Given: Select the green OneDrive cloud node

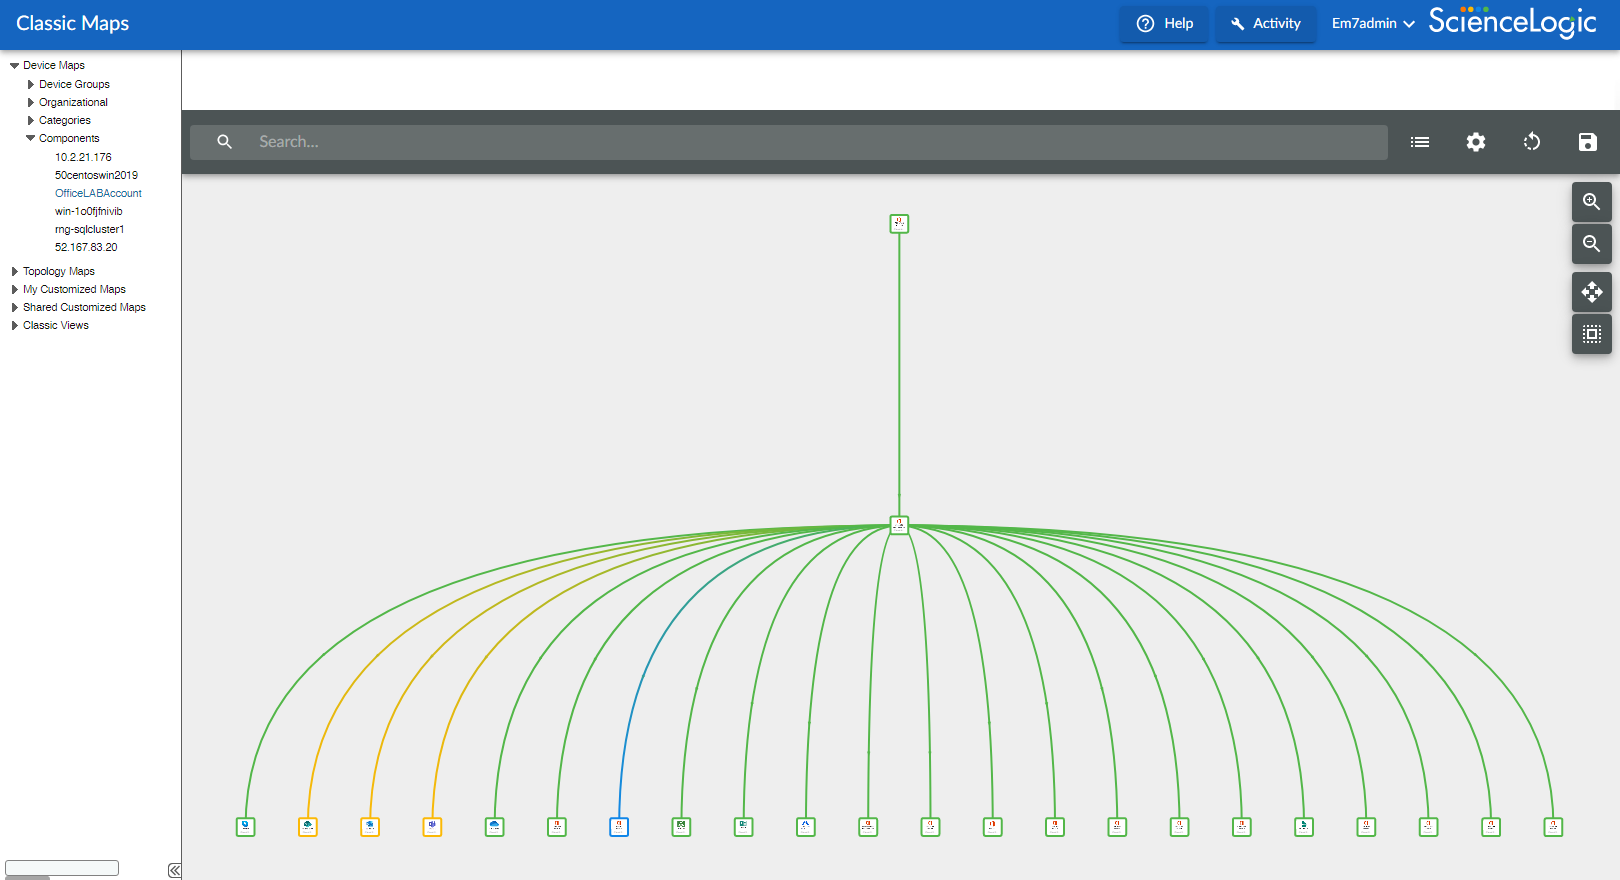Looking at the screenshot, I should (494, 827).
